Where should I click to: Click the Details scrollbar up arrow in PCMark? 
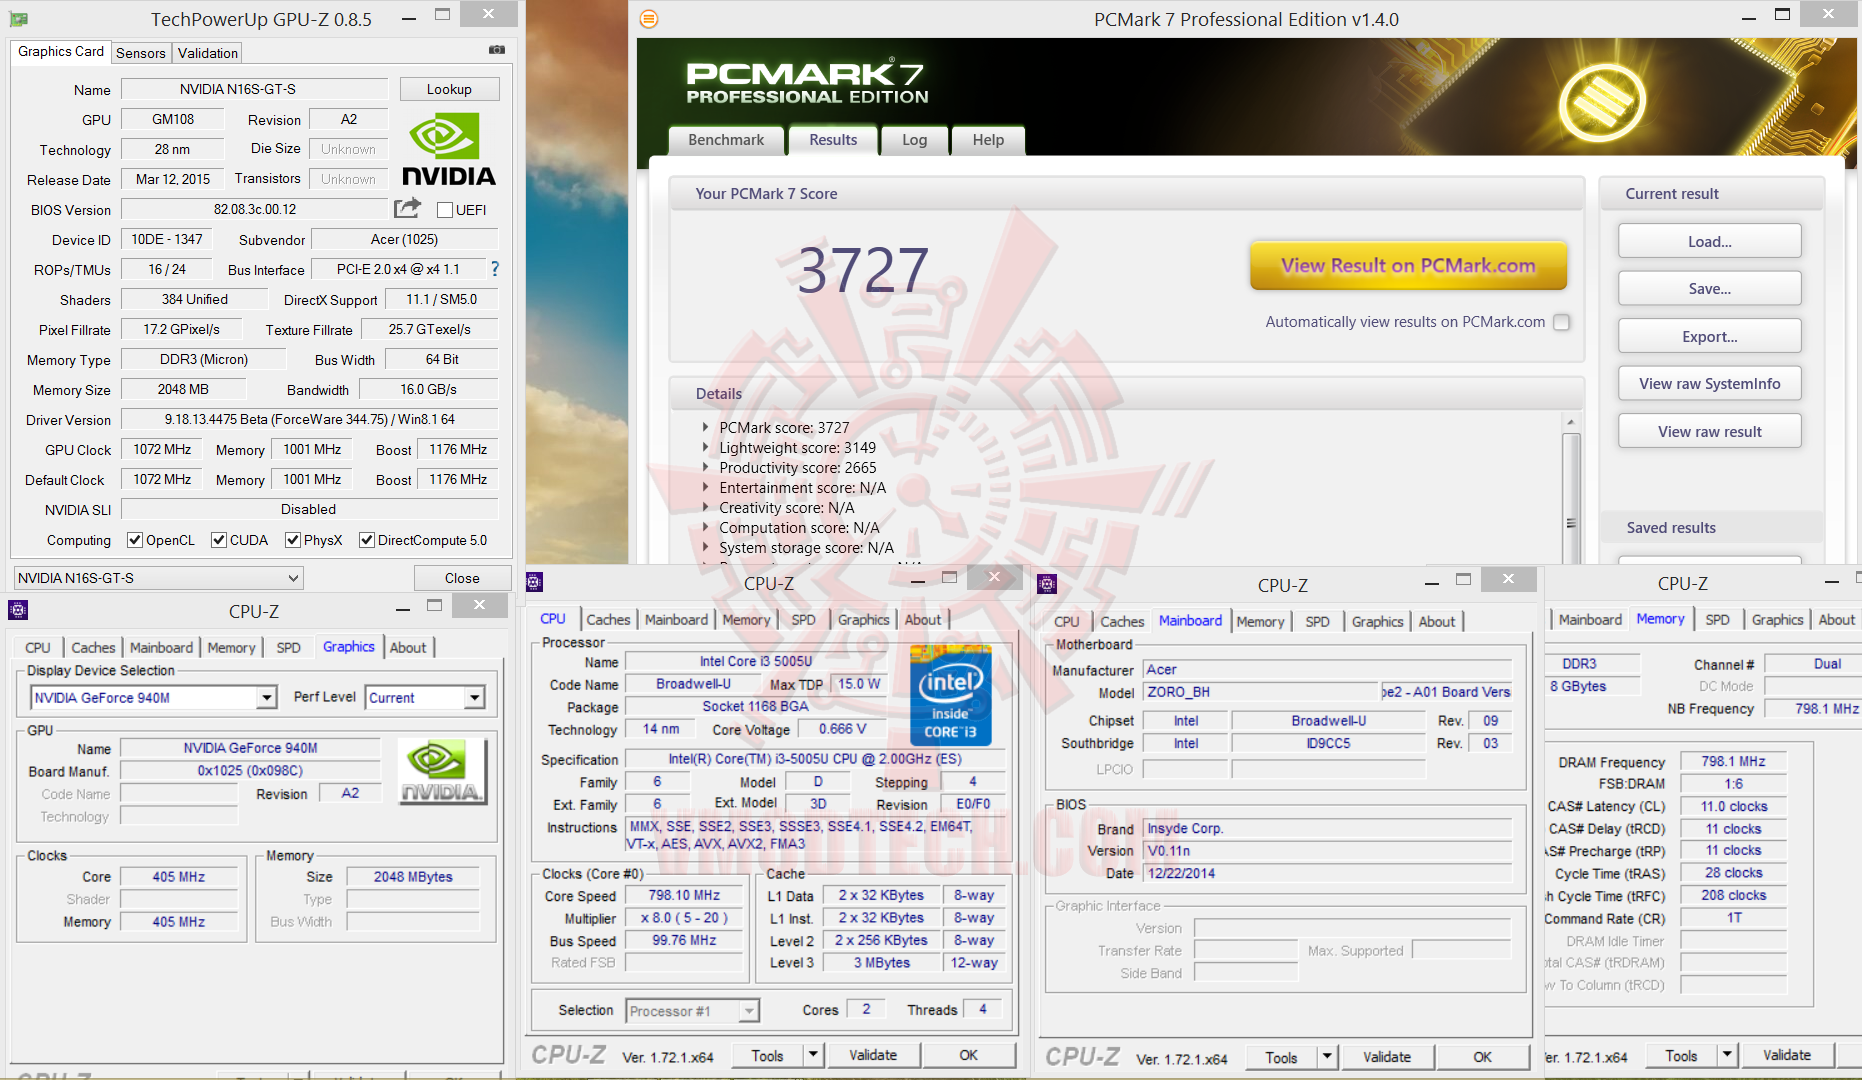point(1571,422)
